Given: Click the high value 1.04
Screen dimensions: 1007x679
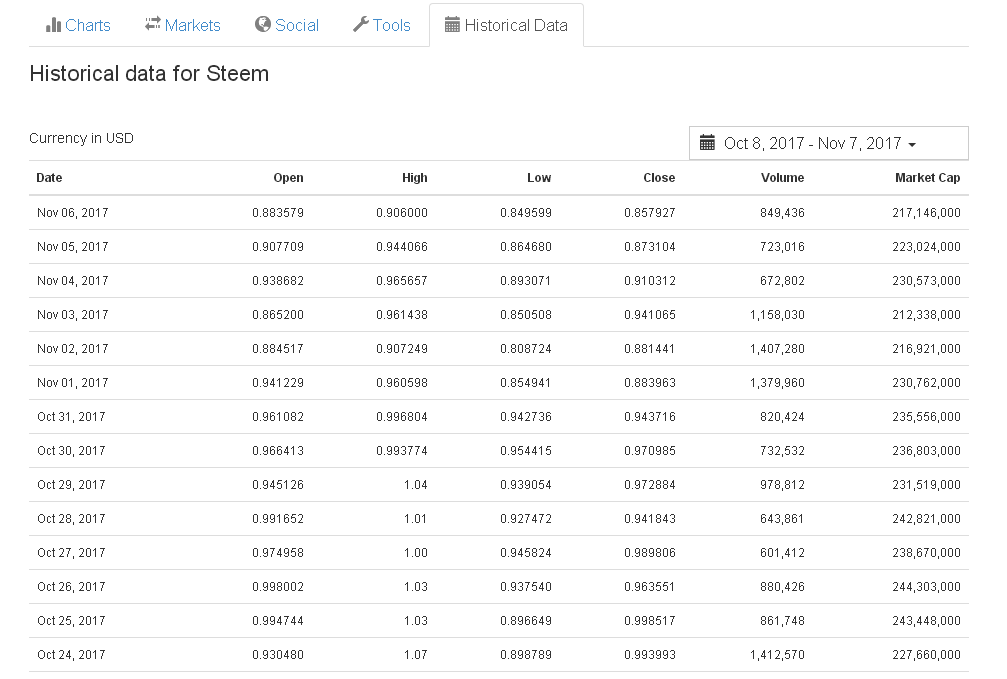Looking at the screenshot, I should coord(416,485).
